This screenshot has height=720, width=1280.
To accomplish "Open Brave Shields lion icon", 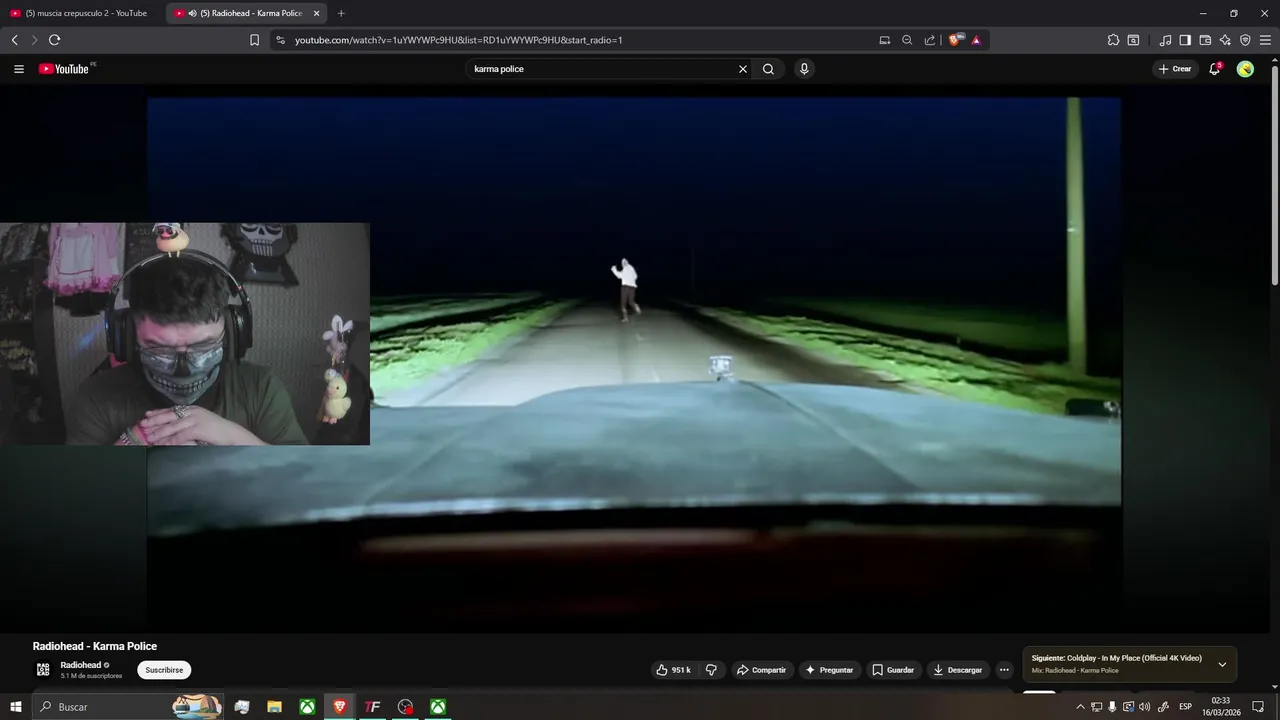I will (x=955, y=40).
